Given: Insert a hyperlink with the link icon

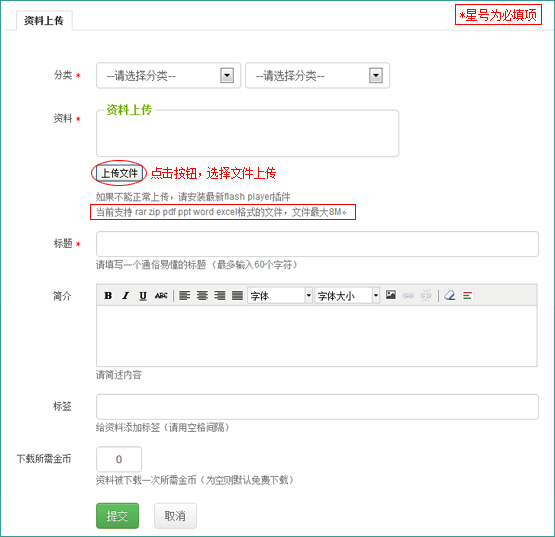Looking at the screenshot, I should tap(408, 295).
